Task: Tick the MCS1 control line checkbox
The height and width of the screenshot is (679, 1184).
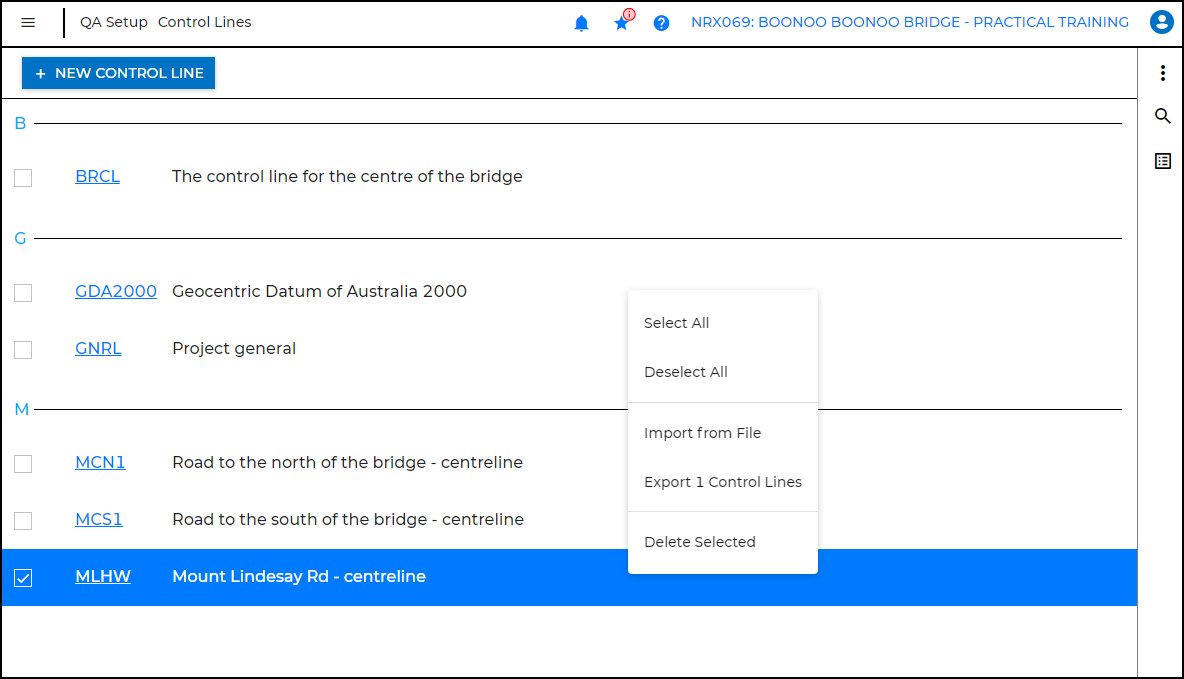Action: [23, 520]
